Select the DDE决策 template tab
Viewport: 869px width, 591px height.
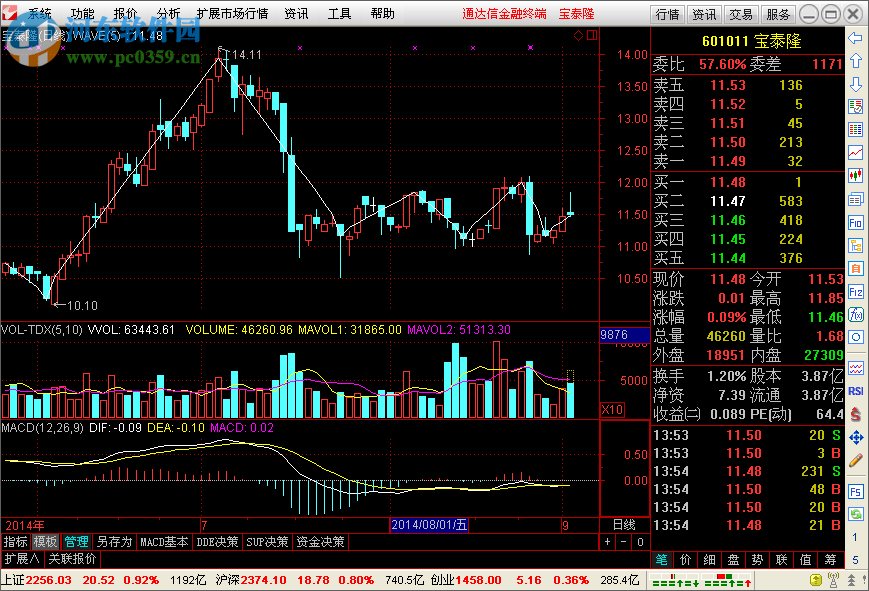pos(217,542)
